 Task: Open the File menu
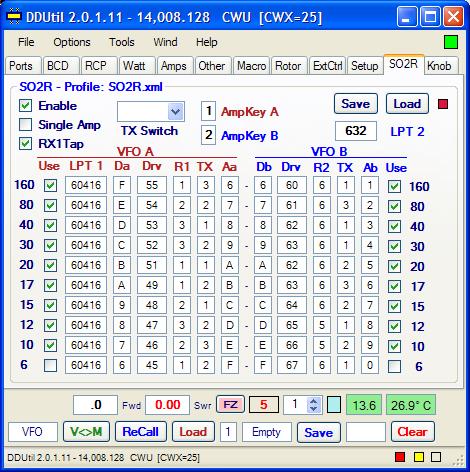26,42
